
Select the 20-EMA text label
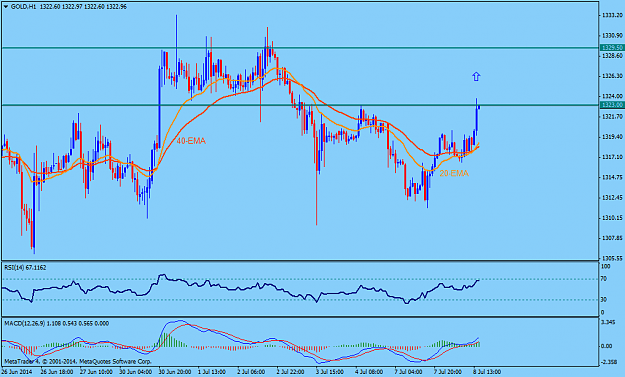coord(454,173)
